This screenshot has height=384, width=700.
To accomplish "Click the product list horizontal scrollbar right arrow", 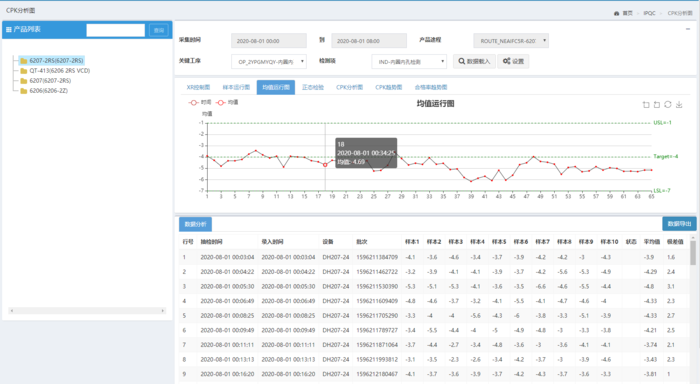I will pyautogui.click(x=163, y=310).
